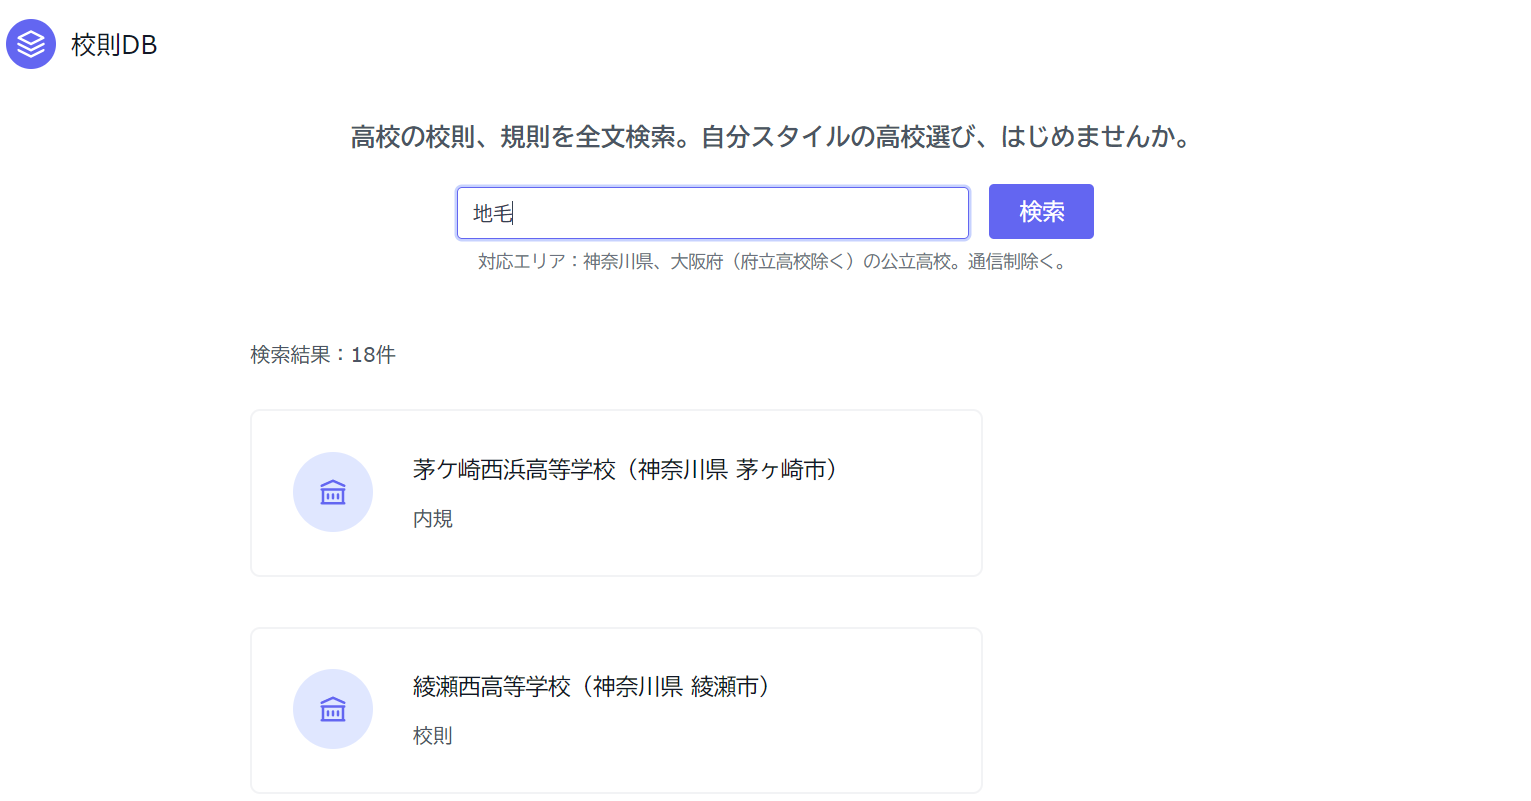Click the first search result for 茅ヶ崎市 school
Viewport: 1531px width, 801px height.
pos(616,492)
